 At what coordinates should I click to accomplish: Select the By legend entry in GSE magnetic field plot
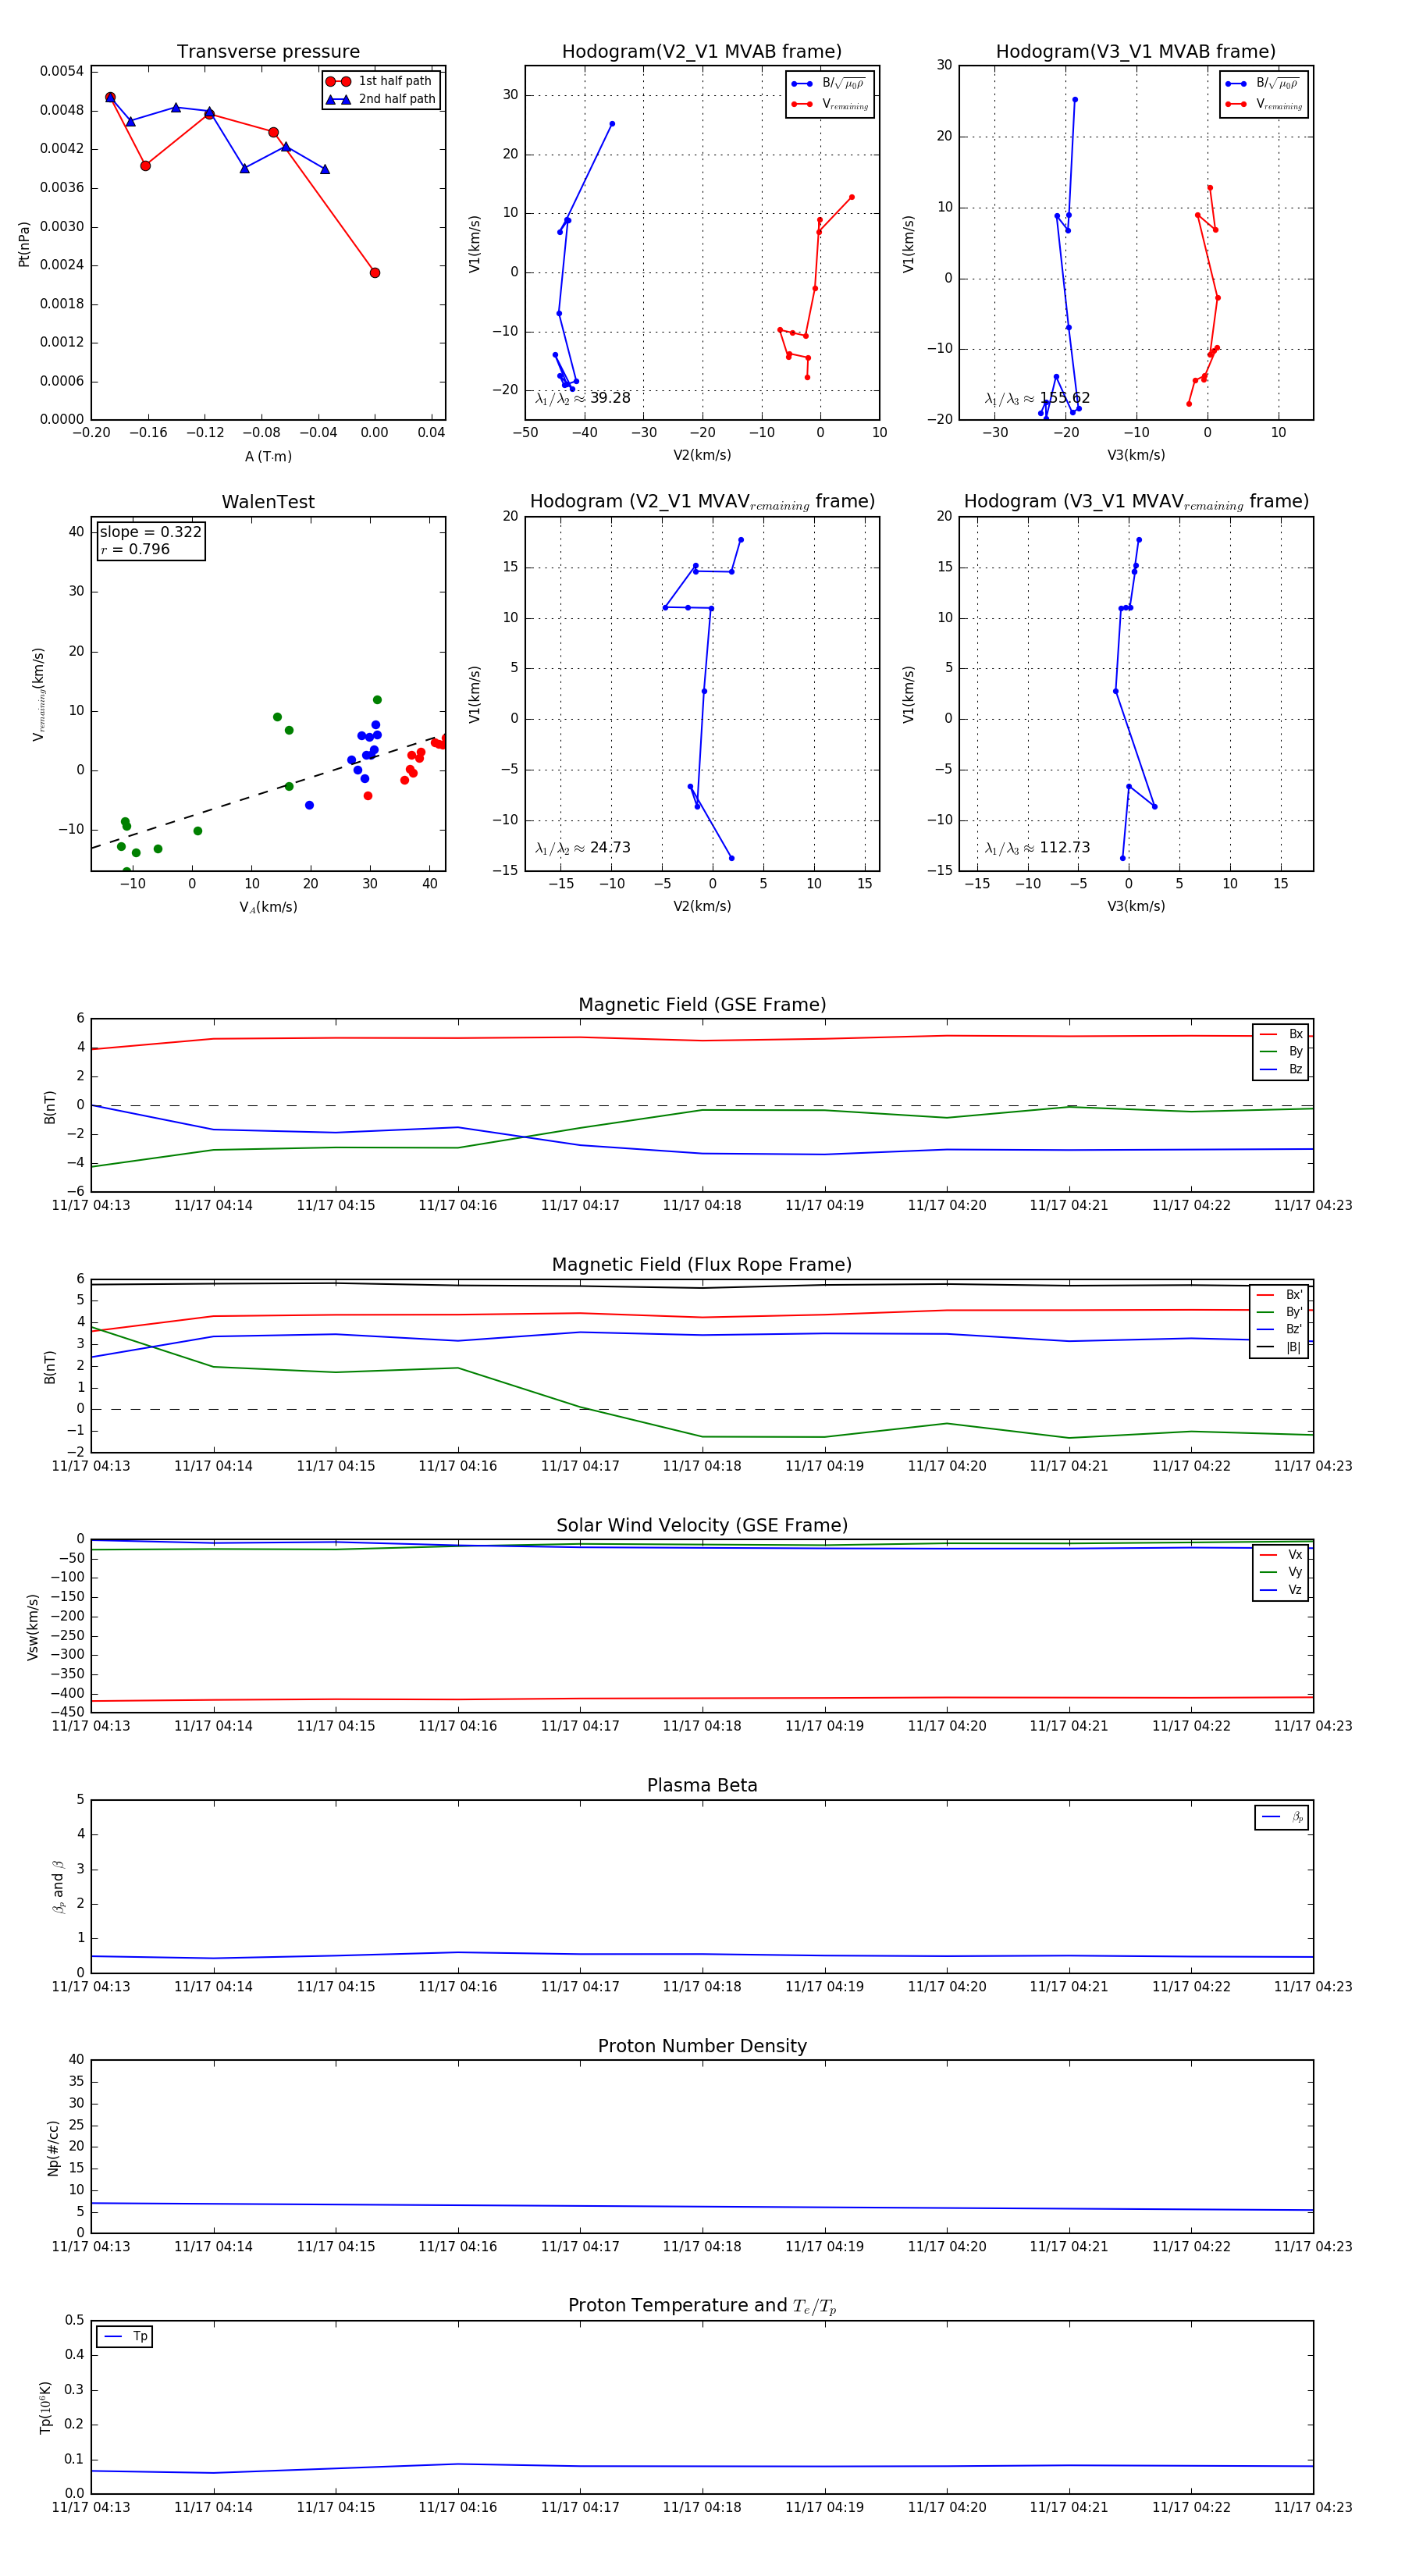point(1281,1051)
